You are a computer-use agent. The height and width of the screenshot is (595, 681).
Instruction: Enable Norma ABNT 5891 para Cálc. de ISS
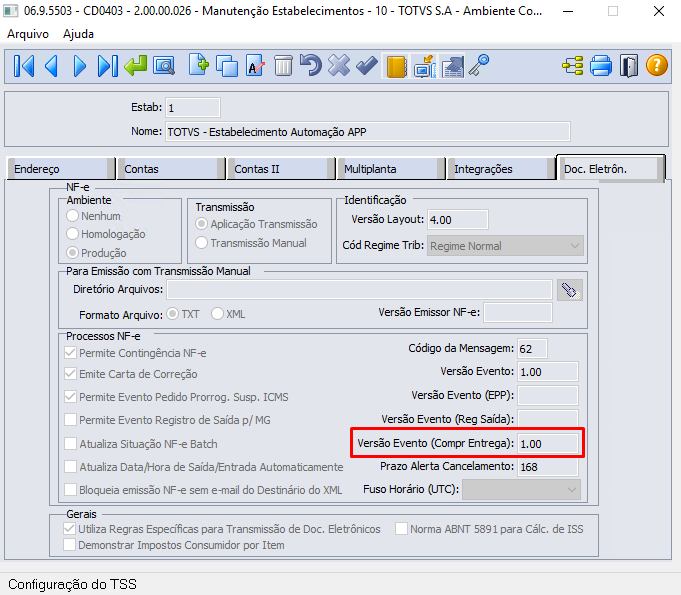tap(402, 529)
